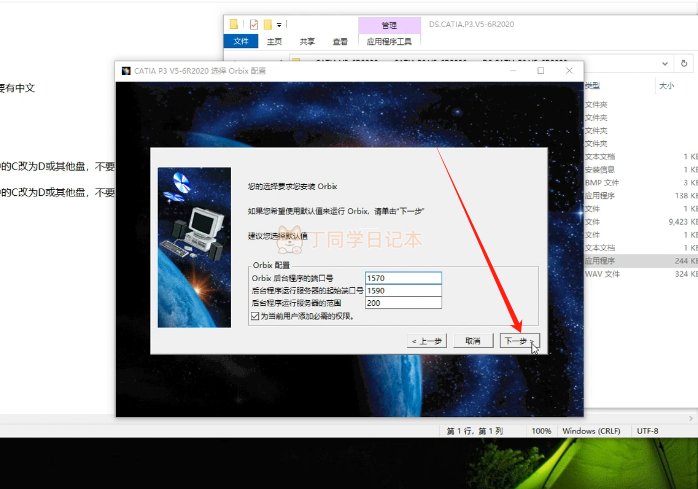Click Notepad's horizontal scrollbar right arrow
698x489 pixels.
click(x=690, y=419)
